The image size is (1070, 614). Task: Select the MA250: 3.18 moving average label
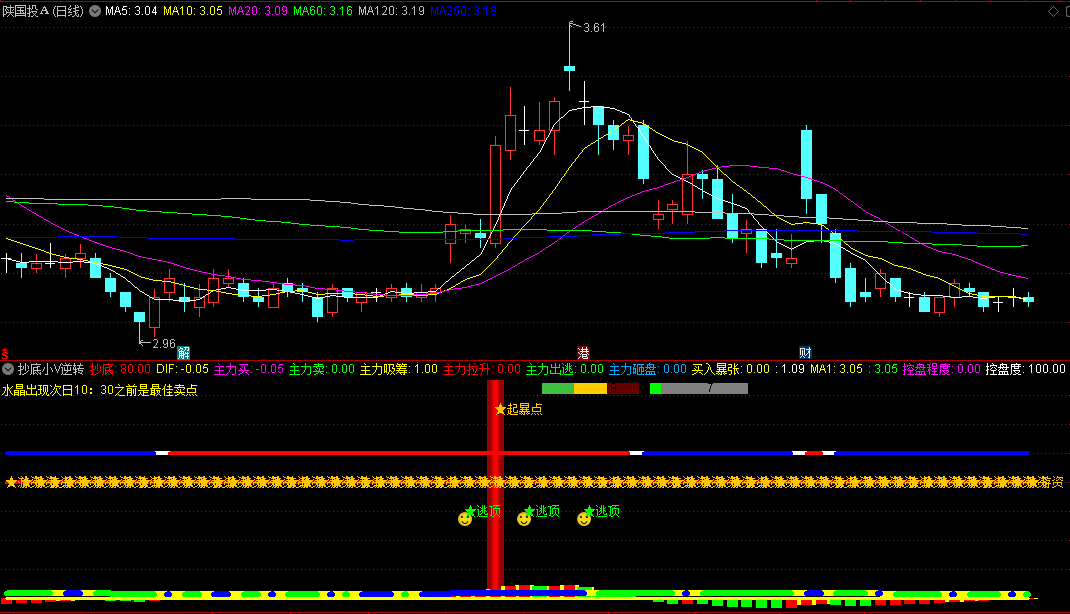(x=463, y=11)
